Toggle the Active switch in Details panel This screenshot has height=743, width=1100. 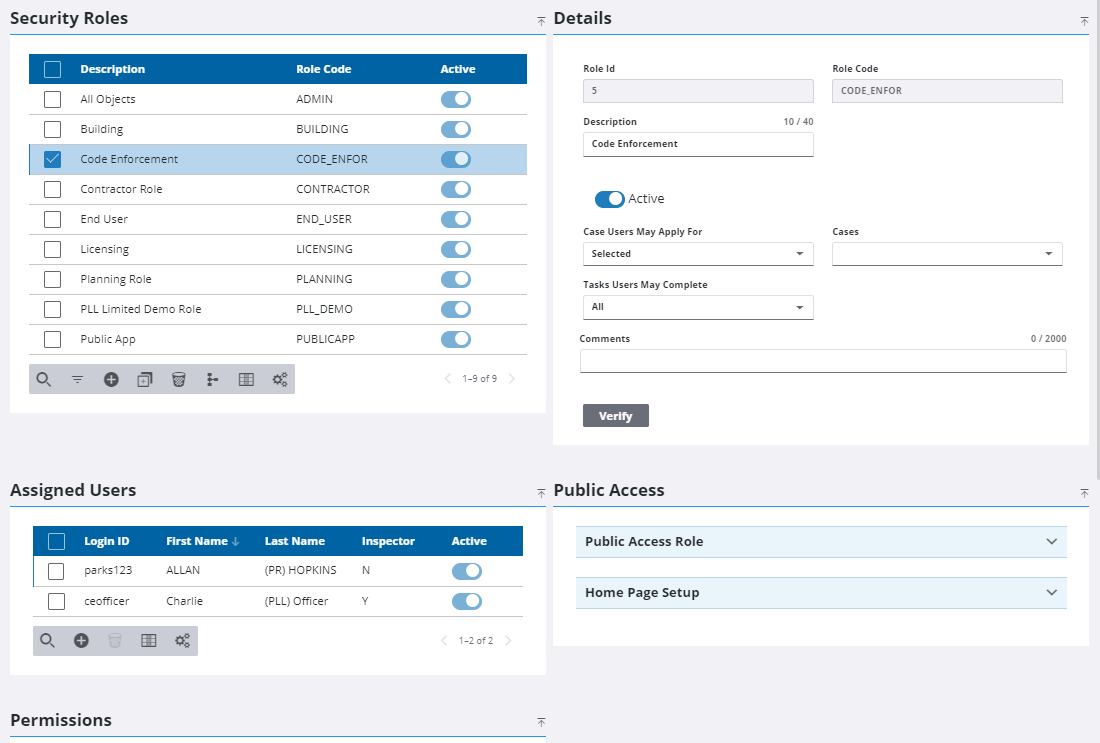click(609, 199)
